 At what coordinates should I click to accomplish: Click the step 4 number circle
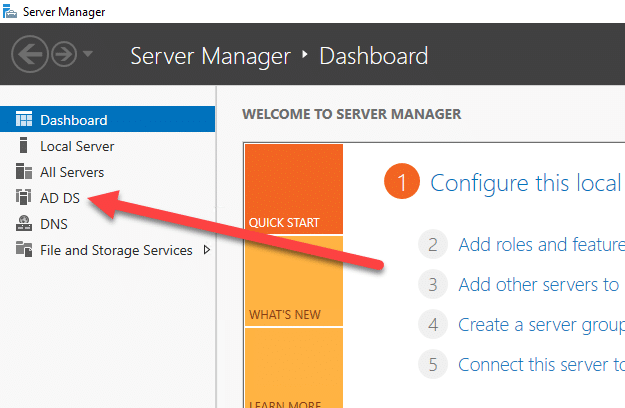(433, 324)
